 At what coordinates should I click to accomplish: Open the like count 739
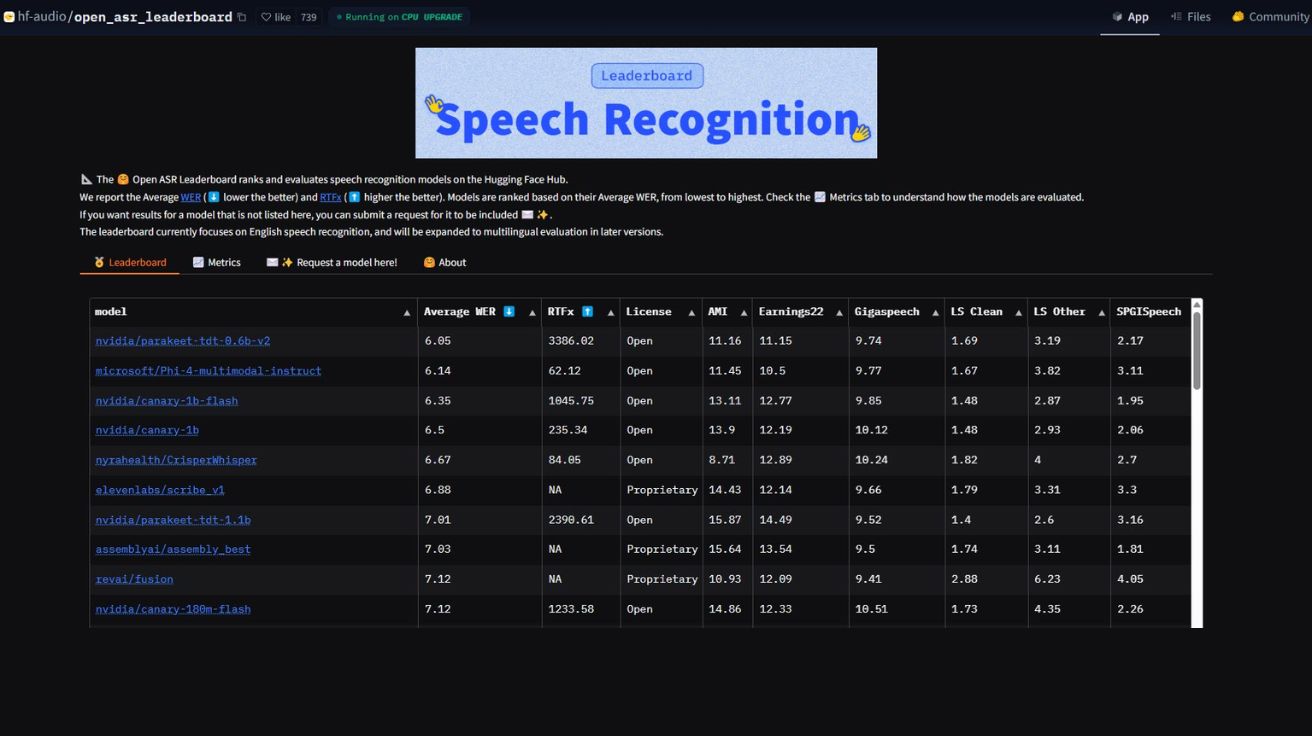309,17
